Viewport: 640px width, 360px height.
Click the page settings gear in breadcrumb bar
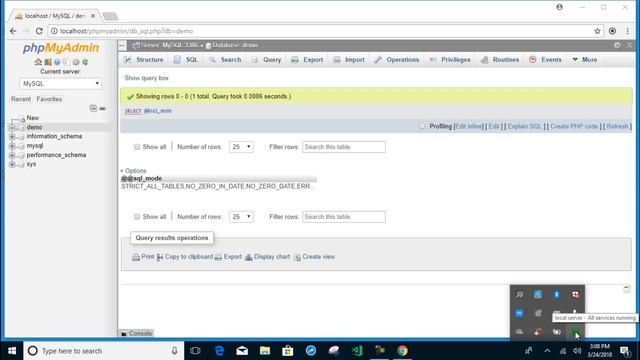tap(617, 45)
